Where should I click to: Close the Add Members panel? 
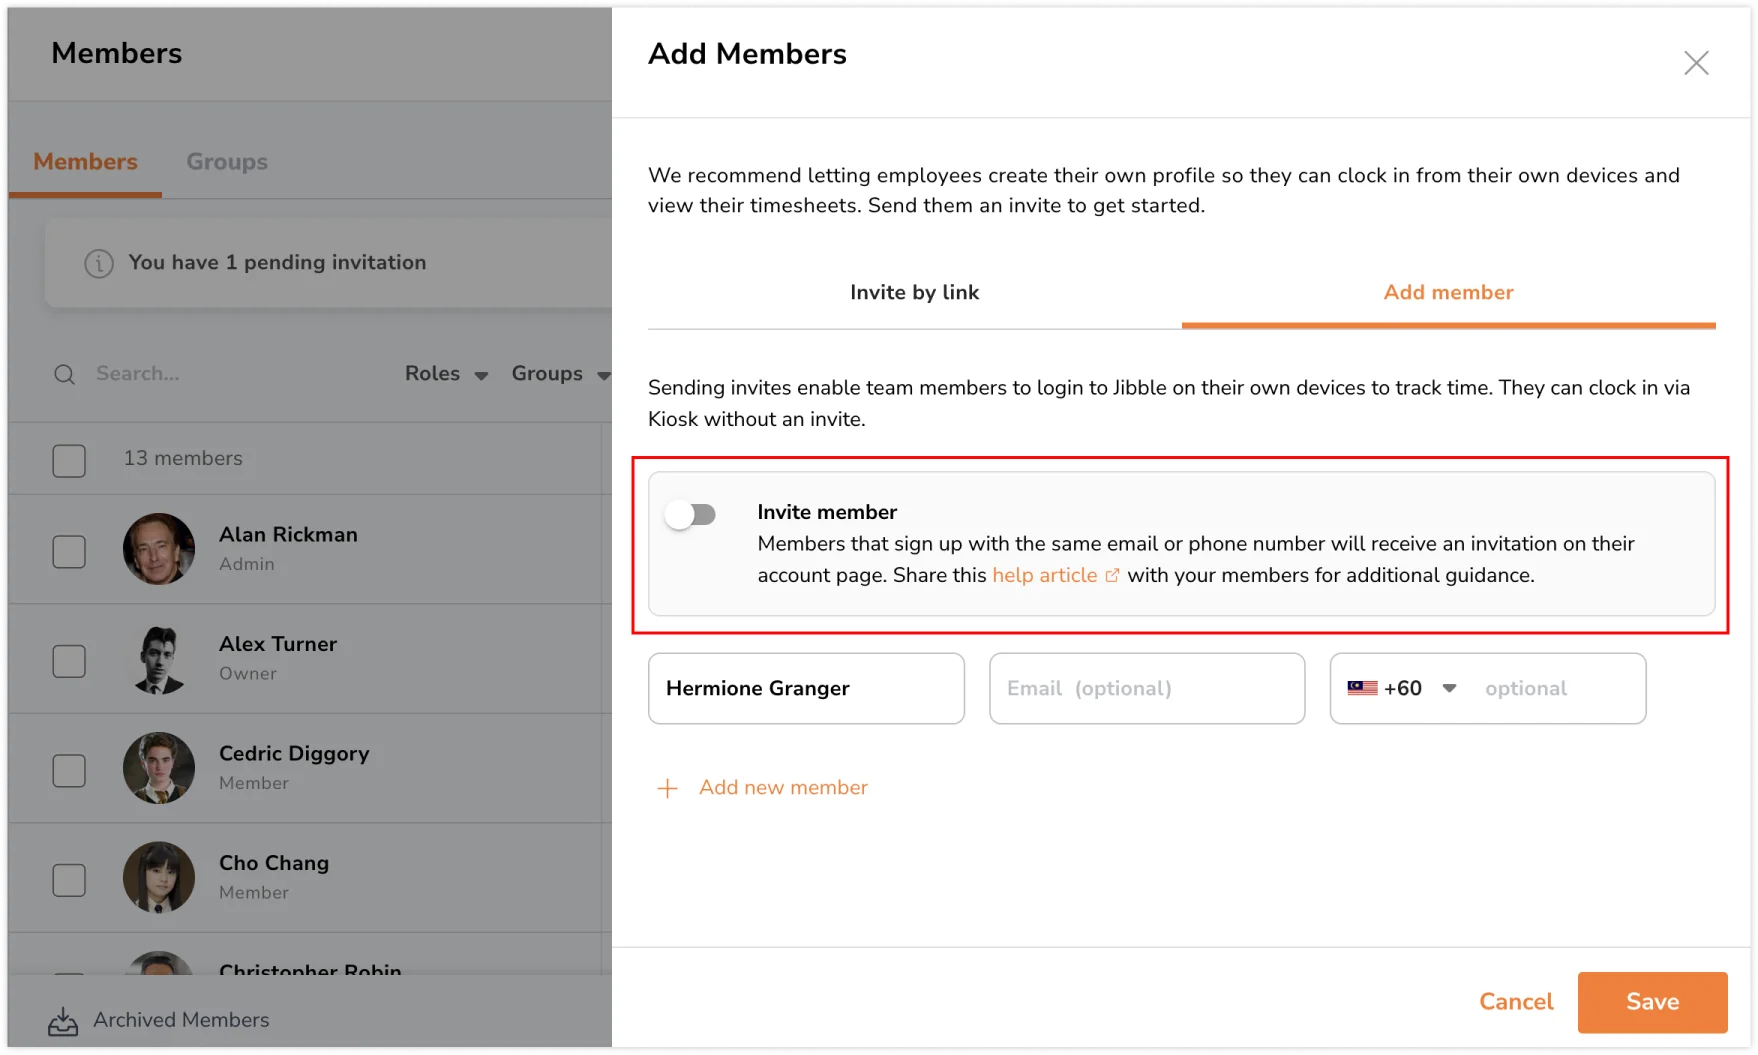pyautogui.click(x=1696, y=63)
